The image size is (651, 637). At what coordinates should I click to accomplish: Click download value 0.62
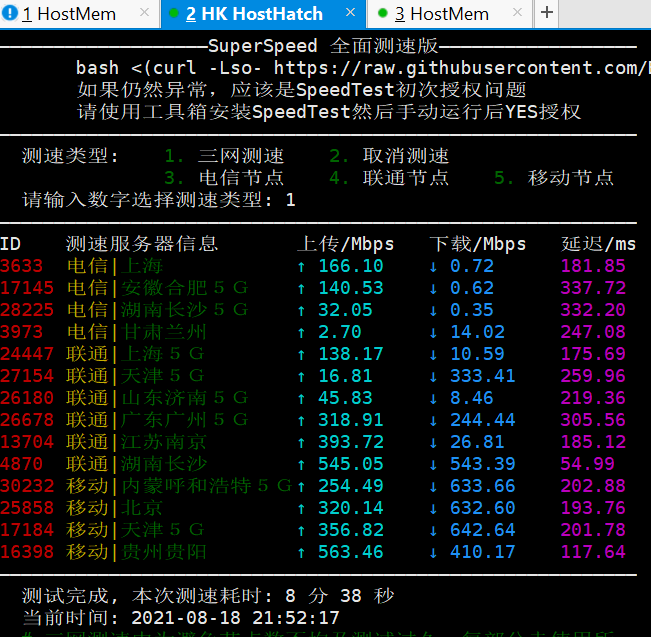click(x=472, y=288)
